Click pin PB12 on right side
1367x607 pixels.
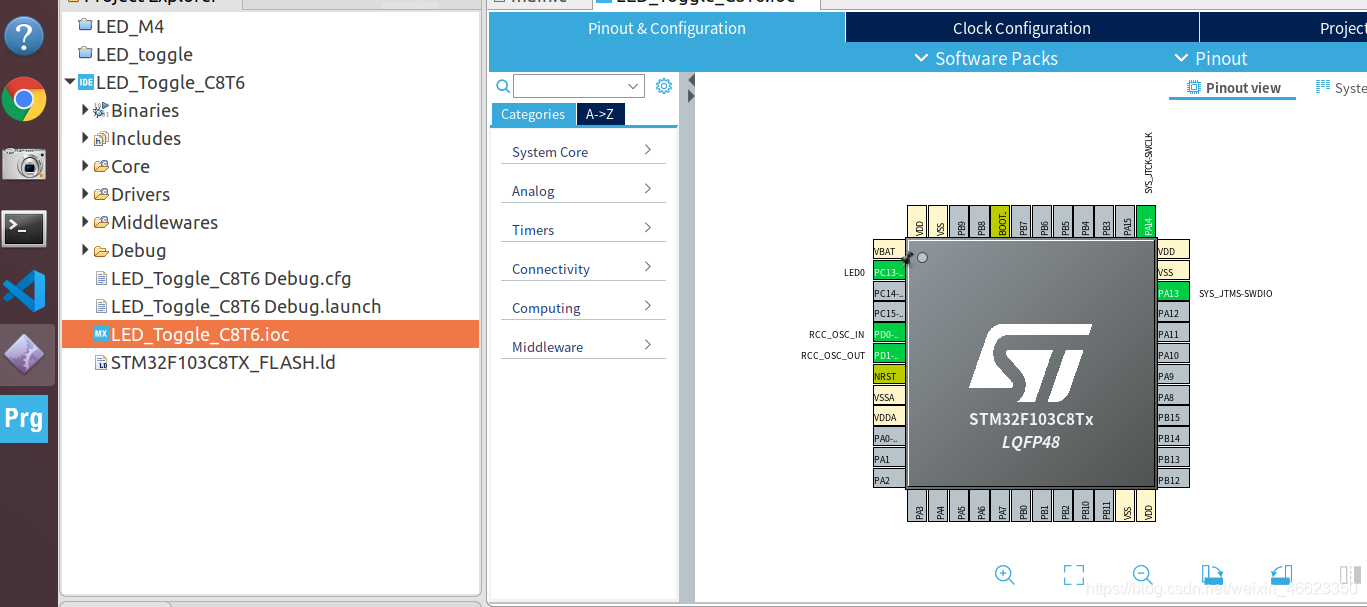[1173, 480]
